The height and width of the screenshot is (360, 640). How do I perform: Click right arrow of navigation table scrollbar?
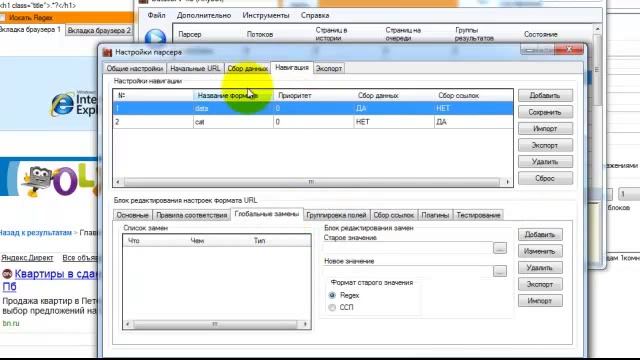(507, 182)
